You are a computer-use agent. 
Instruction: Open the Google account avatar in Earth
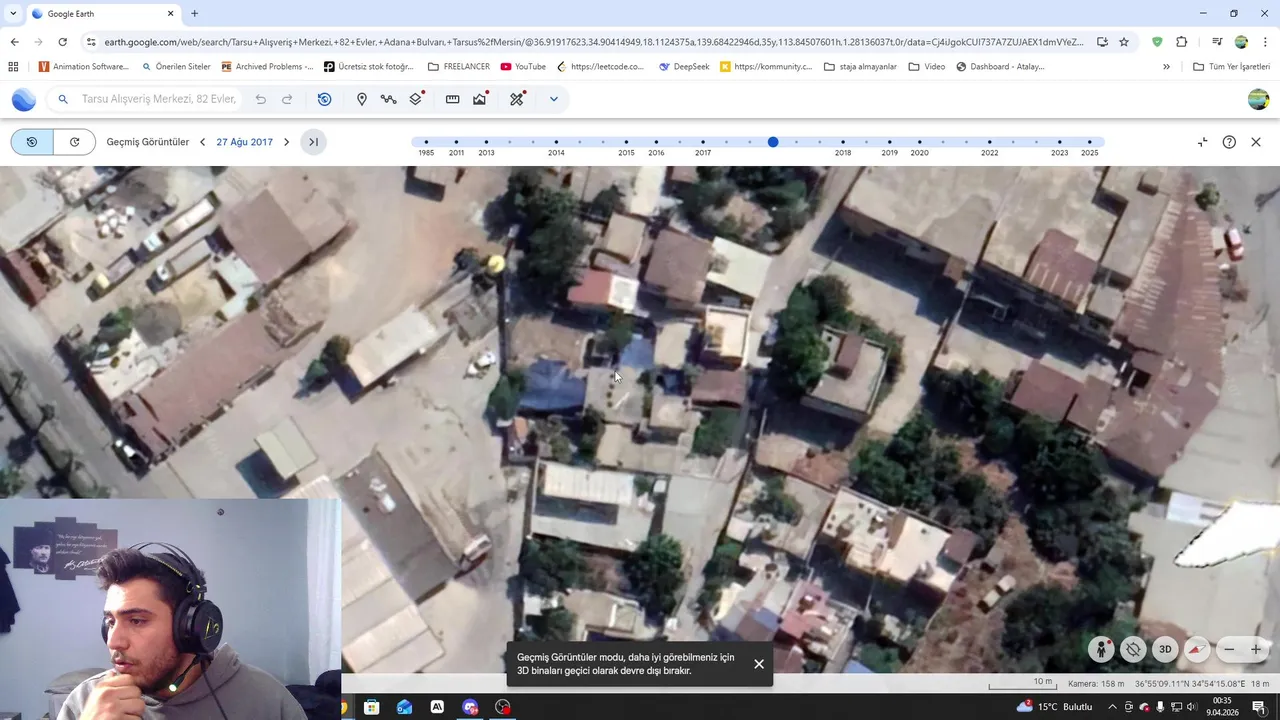[x=1258, y=99]
